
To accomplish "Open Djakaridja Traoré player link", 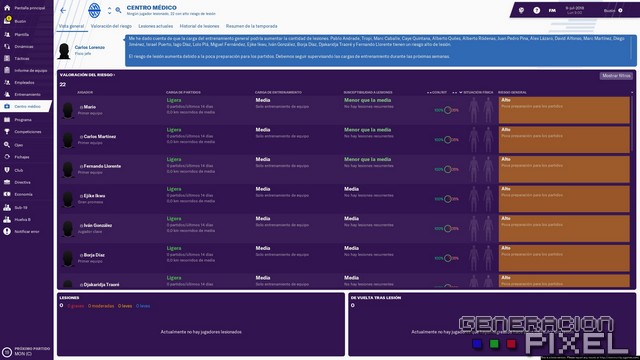I will coord(101,284).
